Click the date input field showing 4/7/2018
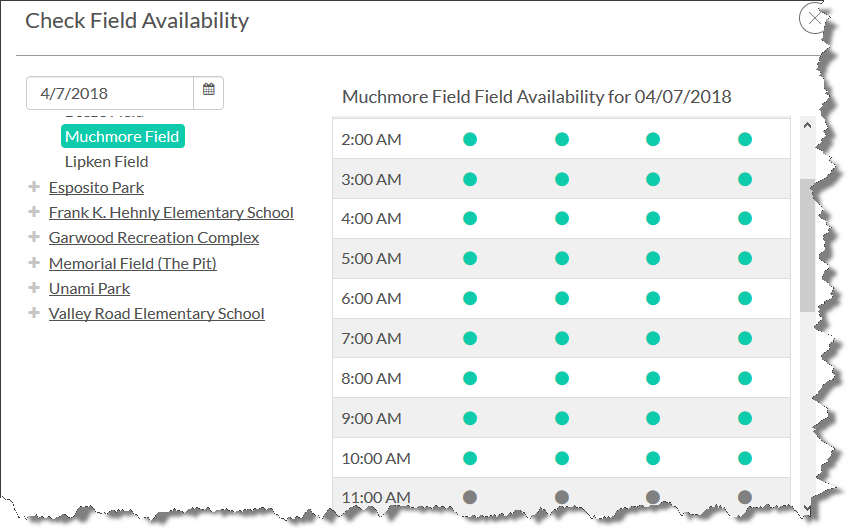This screenshot has width=849, height=530. (x=110, y=92)
